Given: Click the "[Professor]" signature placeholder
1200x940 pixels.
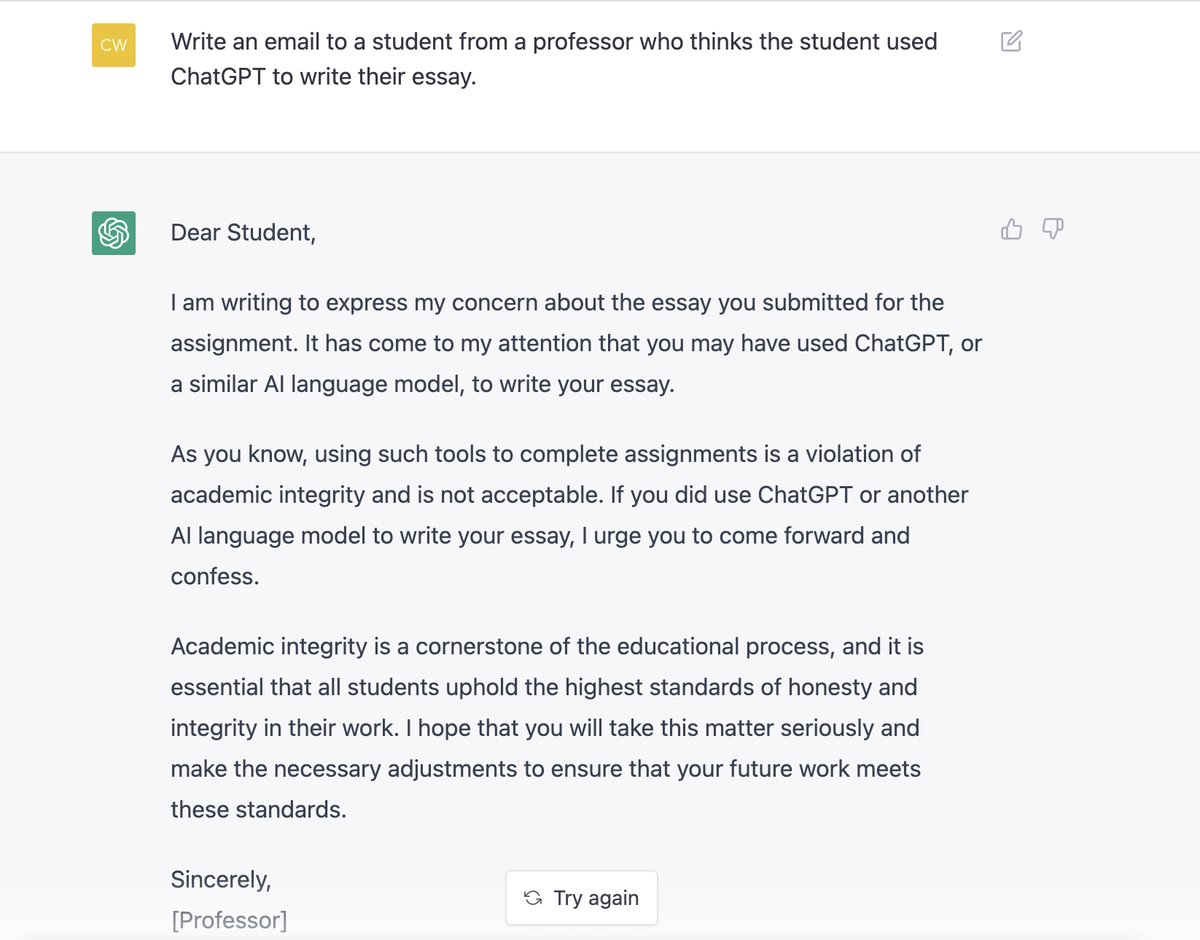Looking at the screenshot, I should (229, 920).
